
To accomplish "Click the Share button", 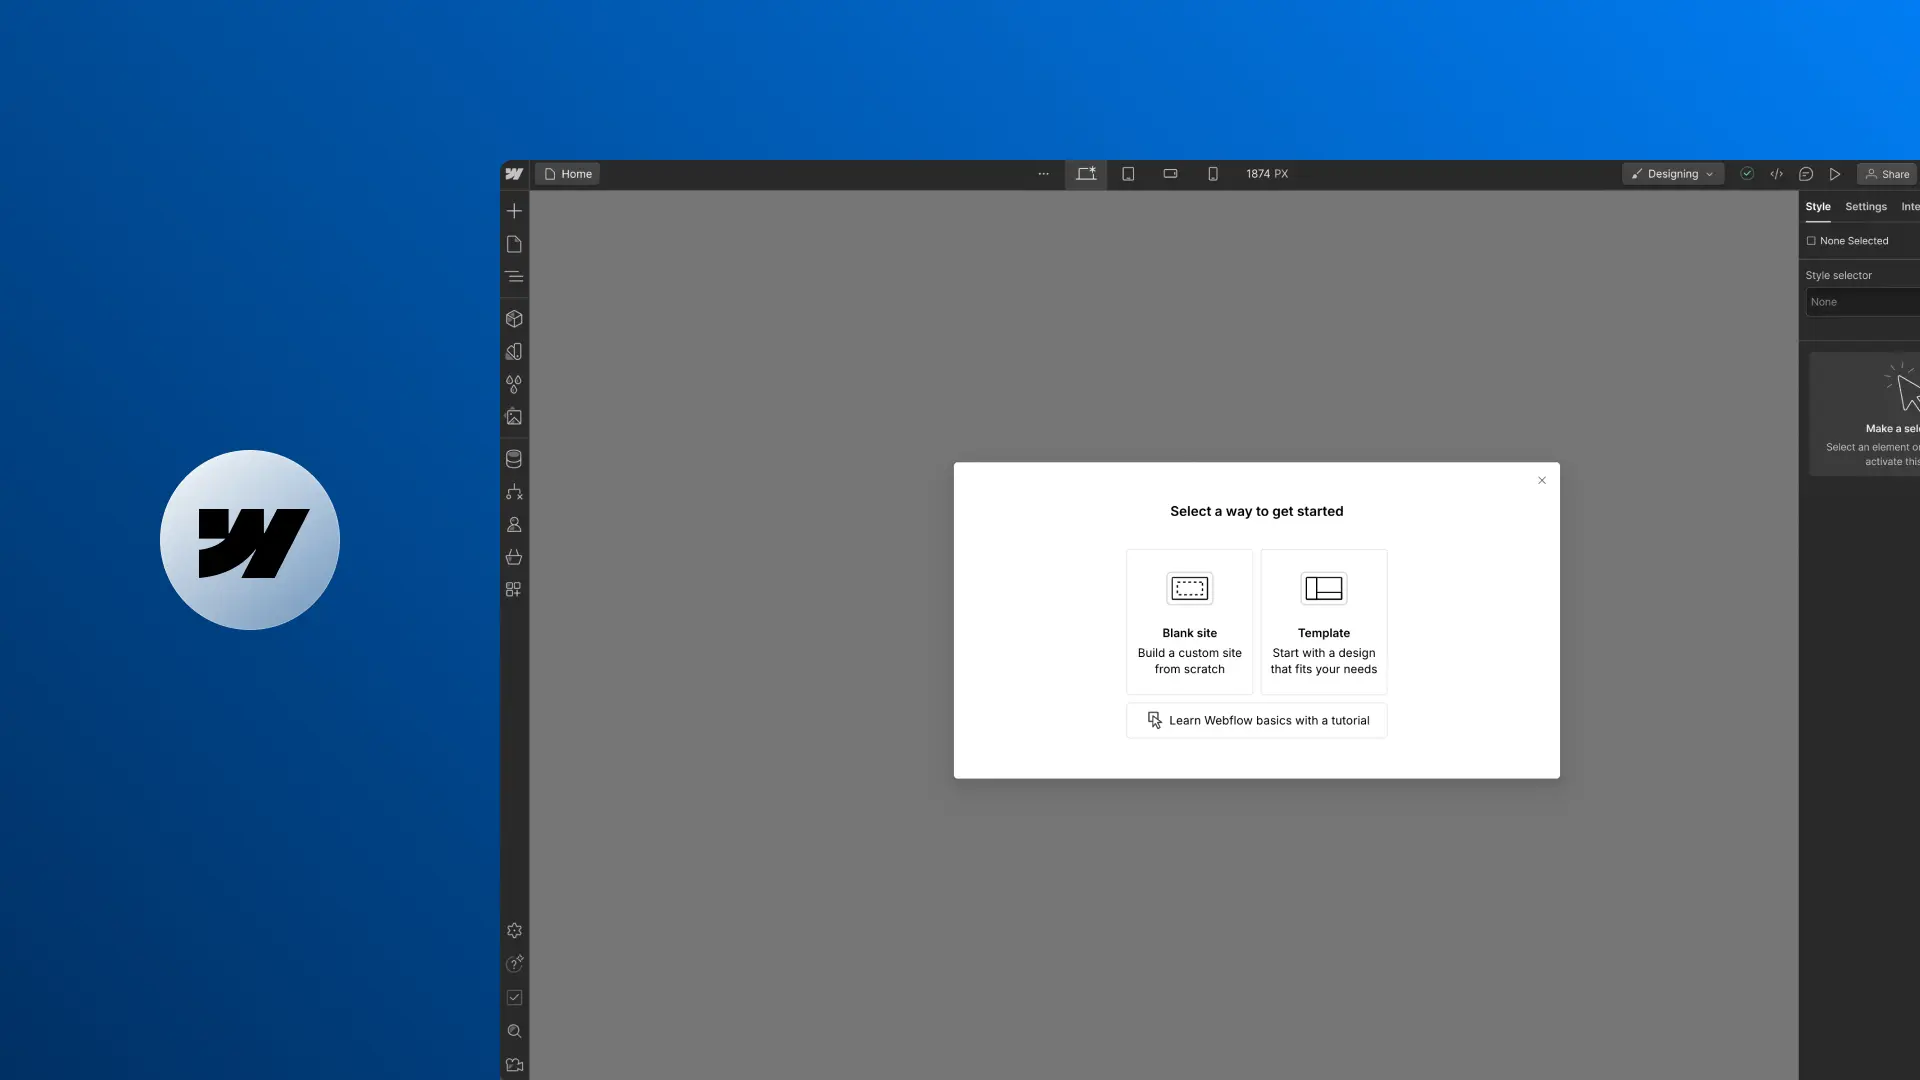I will click(x=1887, y=174).
